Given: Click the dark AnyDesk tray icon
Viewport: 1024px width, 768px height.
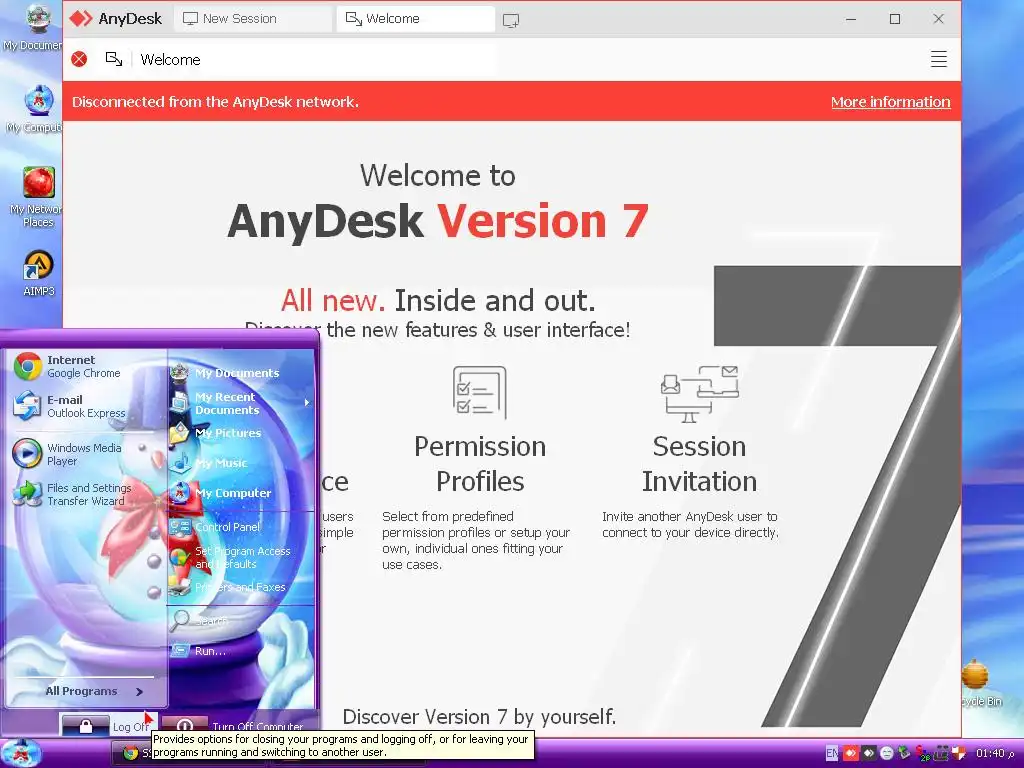Looking at the screenshot, I should 869,753.
